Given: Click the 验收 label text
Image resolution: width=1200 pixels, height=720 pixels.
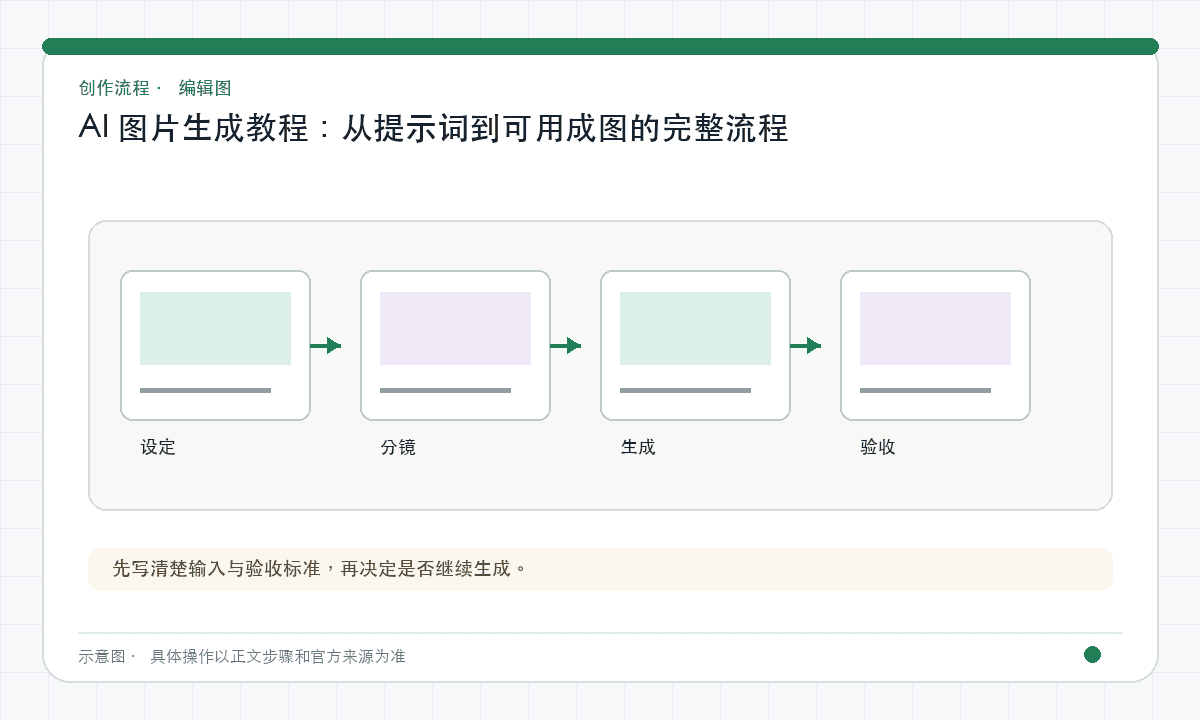Looking at the screenshot, I should point(878,447).
